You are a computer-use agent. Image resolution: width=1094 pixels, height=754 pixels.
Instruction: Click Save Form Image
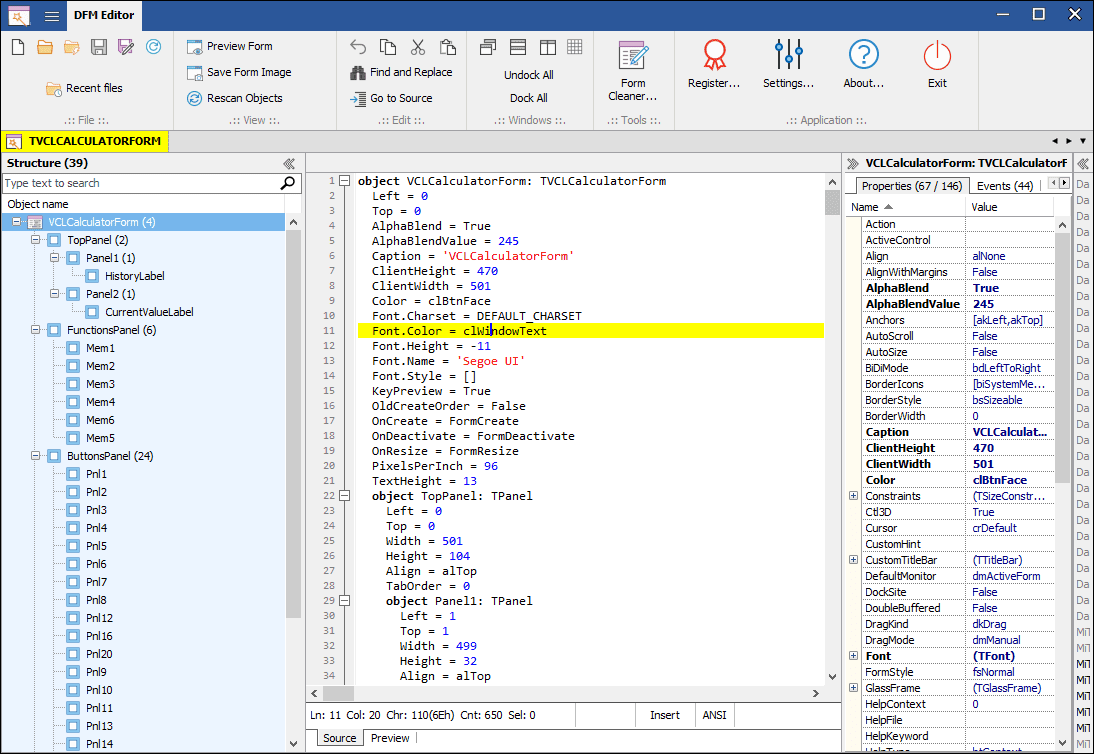[x=239, y=73]
